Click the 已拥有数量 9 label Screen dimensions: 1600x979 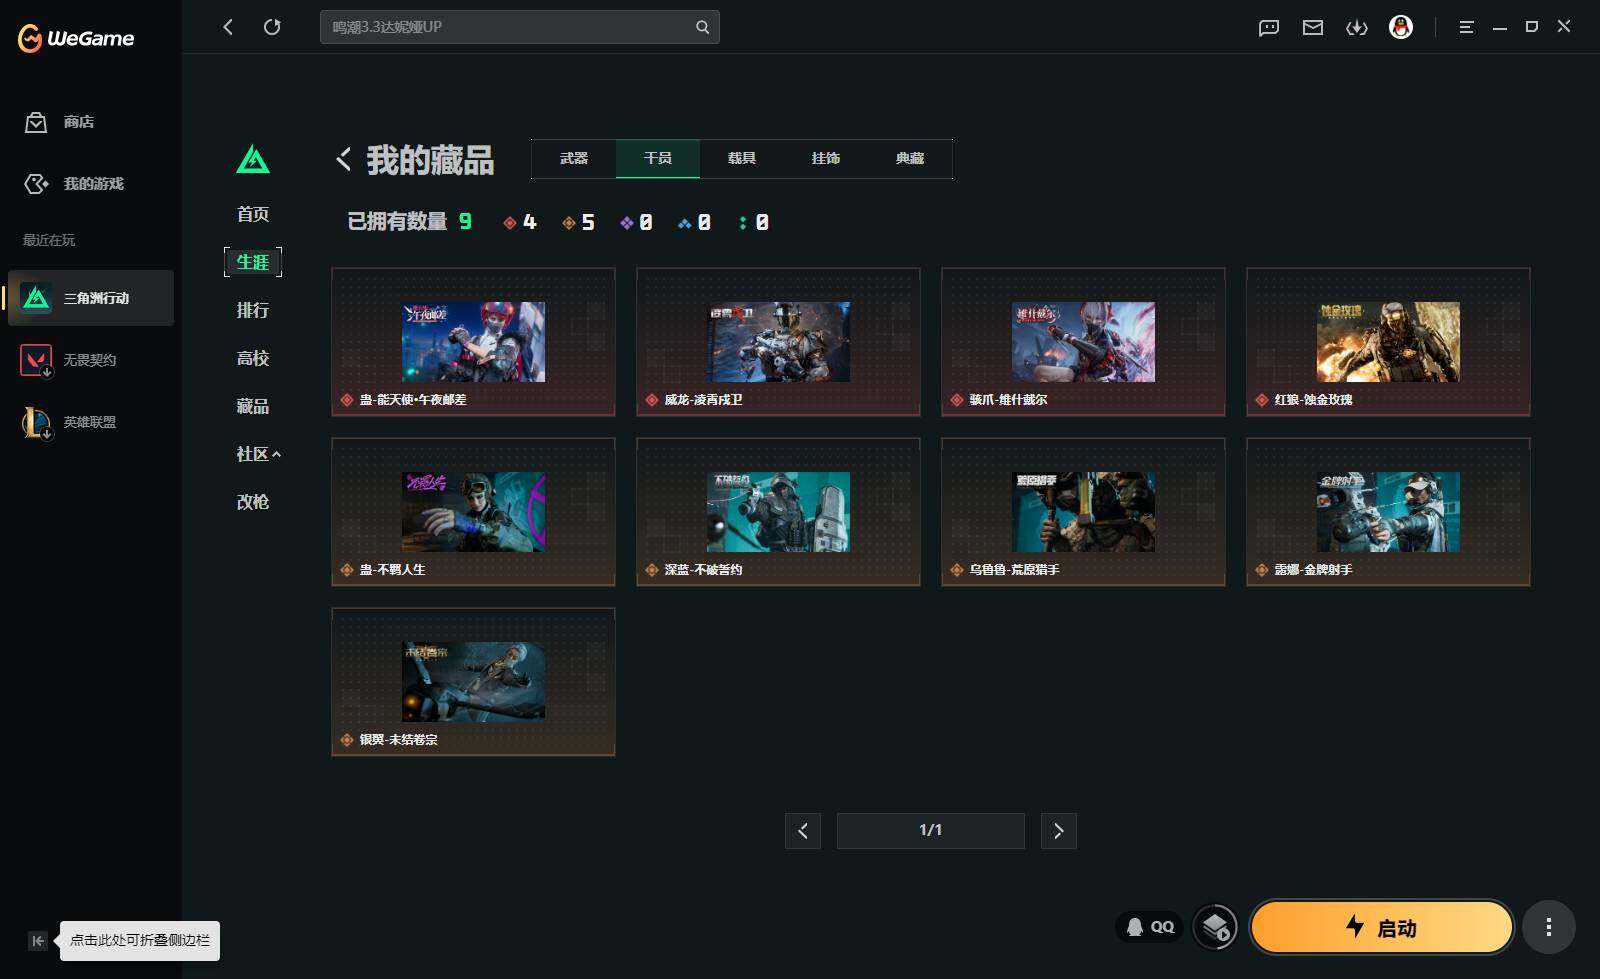click(x=409, y=222)
